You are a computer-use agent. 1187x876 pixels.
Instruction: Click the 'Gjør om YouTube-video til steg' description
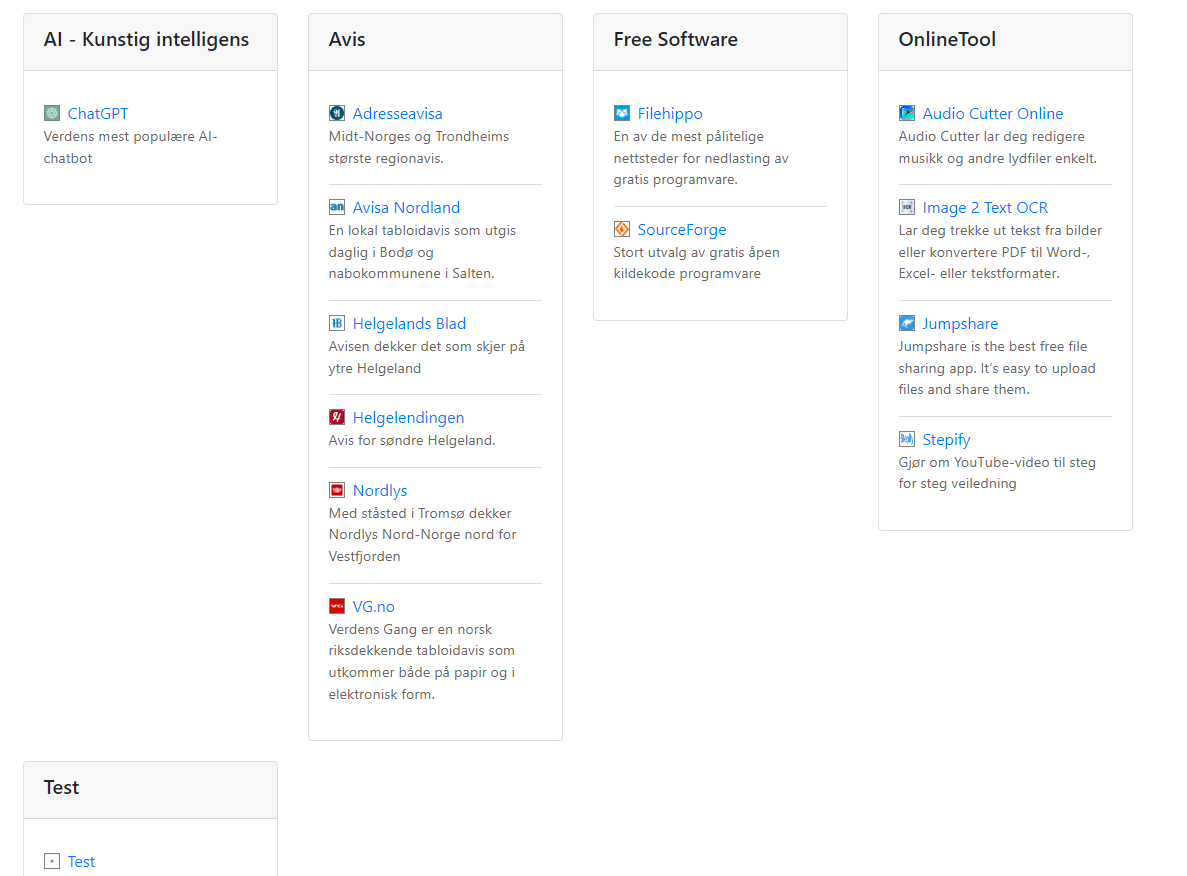click(x=997, y=472)
